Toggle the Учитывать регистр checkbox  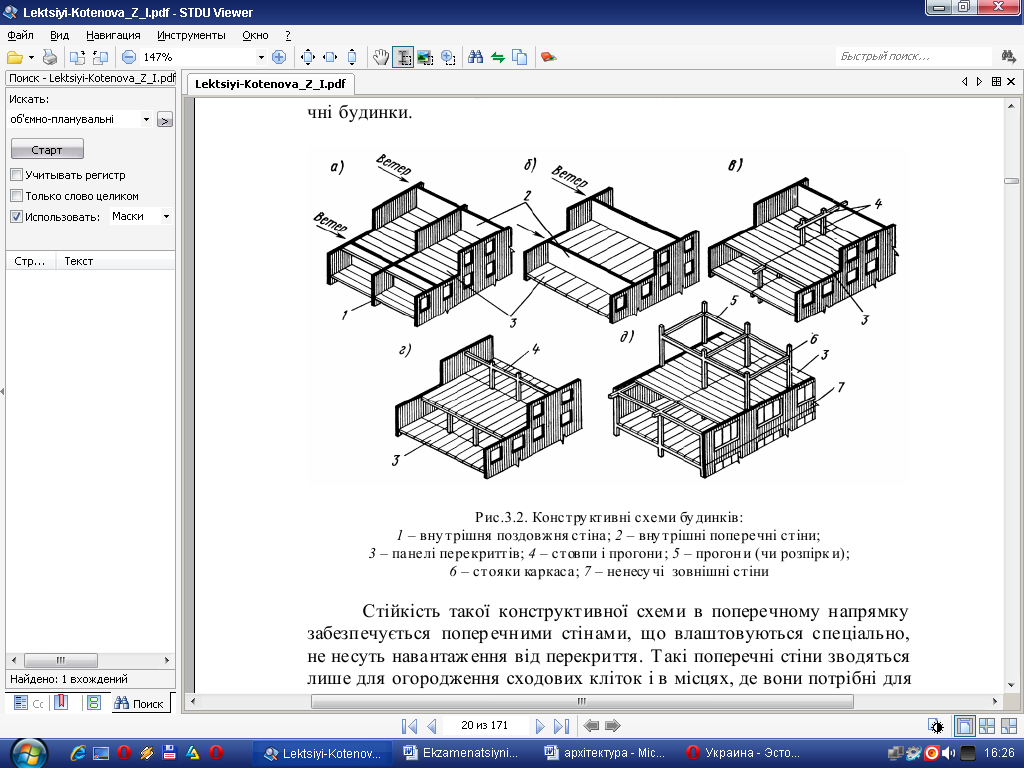coord(17,175)
